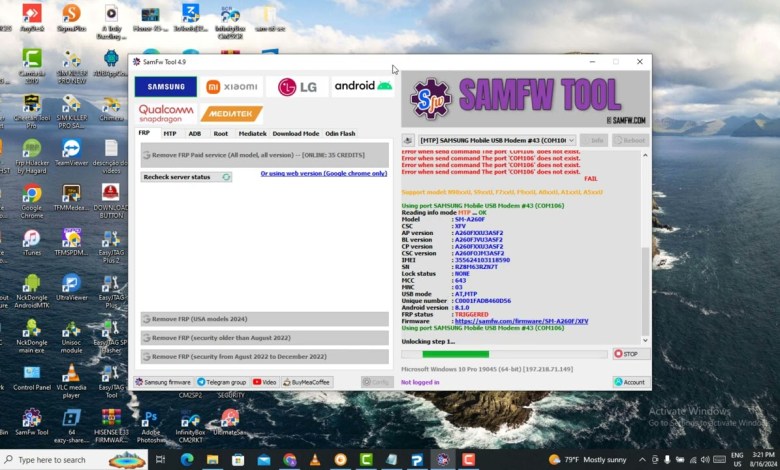Select the Samsung brand logo button
The image size is (780, 470).
[166, 87]
